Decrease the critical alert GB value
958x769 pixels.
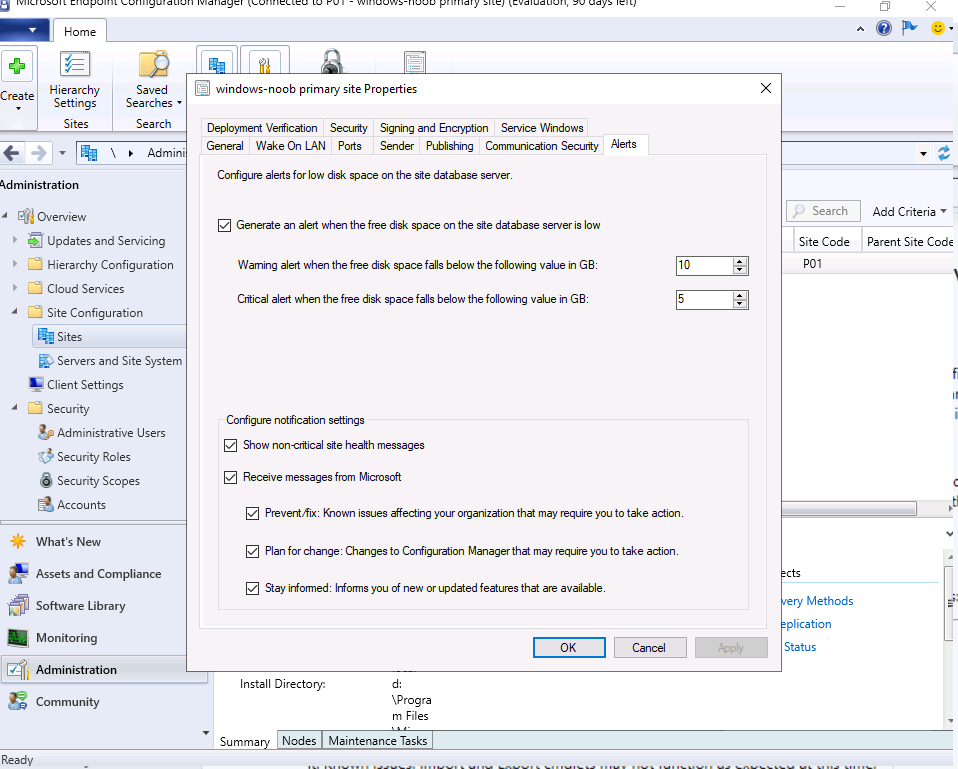pyautogui.click(x=740, y=304)
